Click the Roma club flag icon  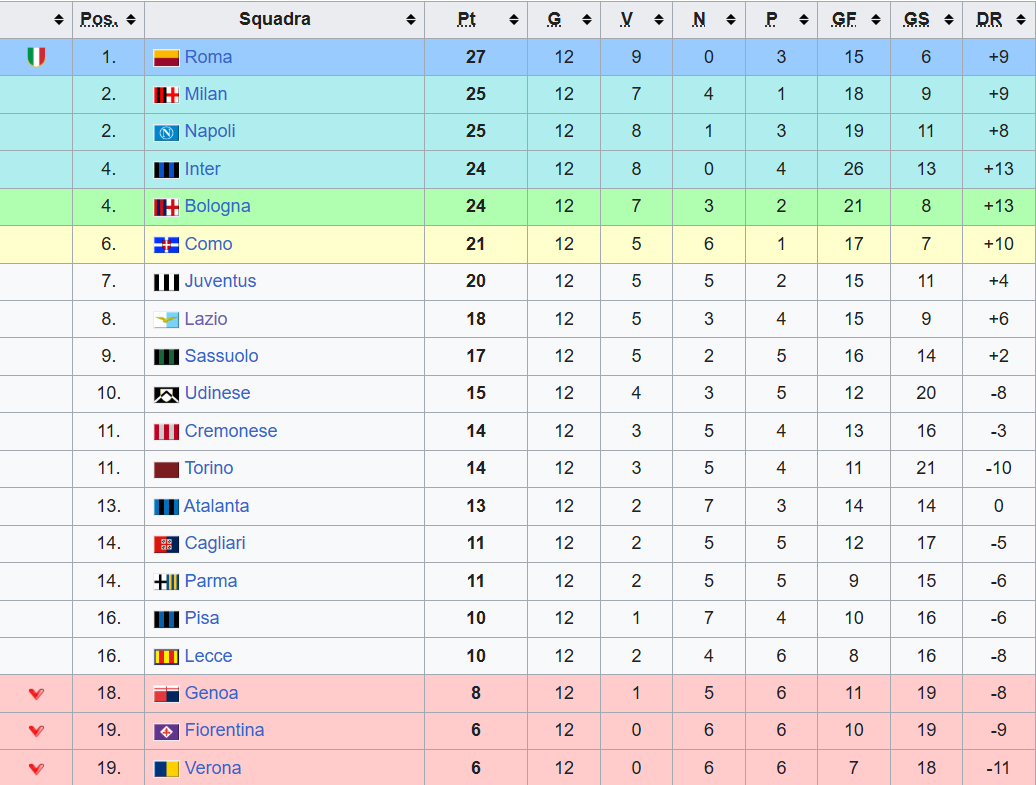click(166, 58)
